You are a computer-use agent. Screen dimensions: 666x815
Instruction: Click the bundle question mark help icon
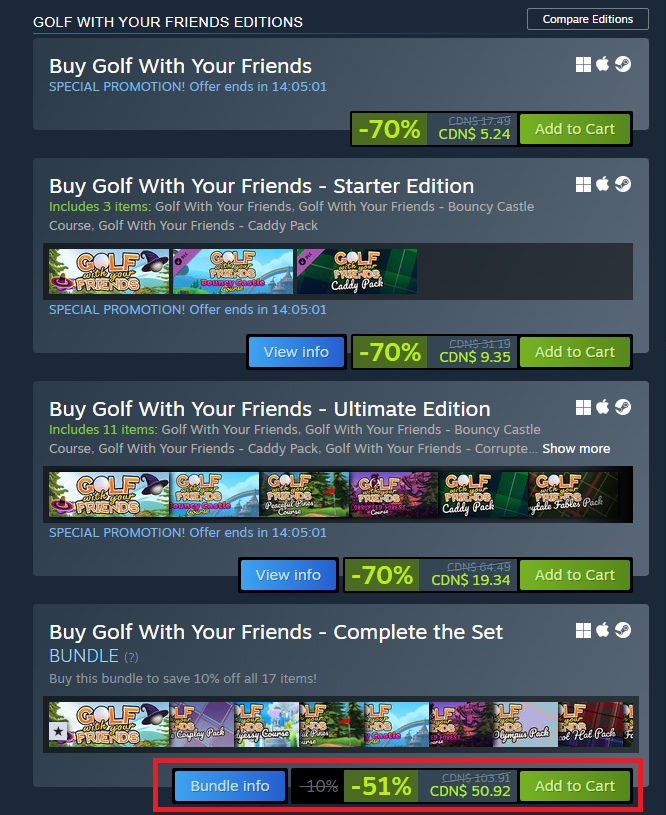[131, 658]
